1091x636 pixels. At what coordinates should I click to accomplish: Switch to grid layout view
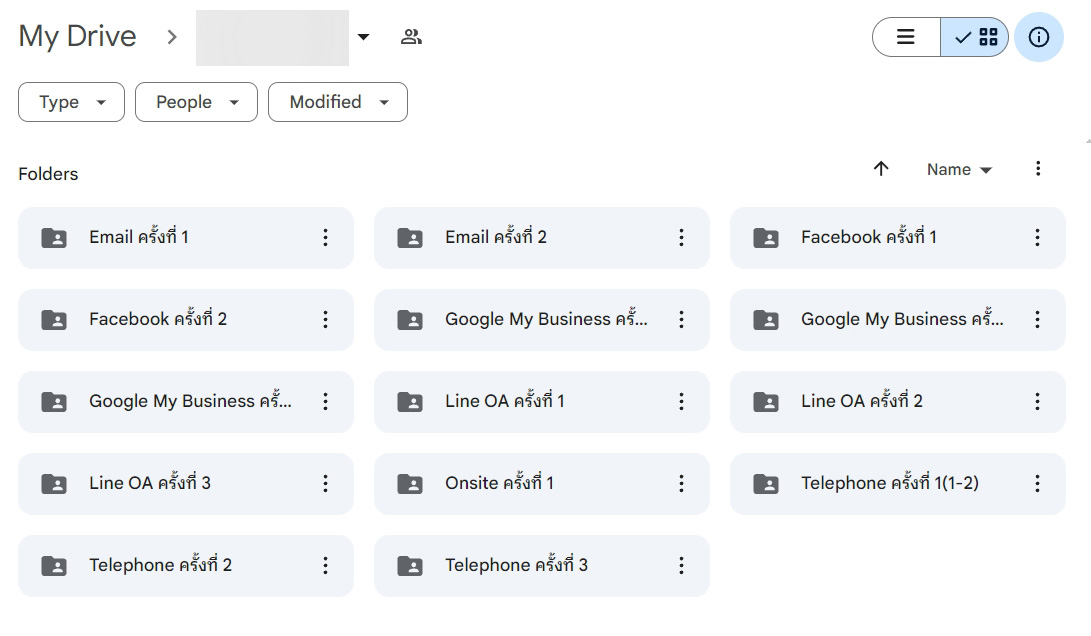[976, 37]
